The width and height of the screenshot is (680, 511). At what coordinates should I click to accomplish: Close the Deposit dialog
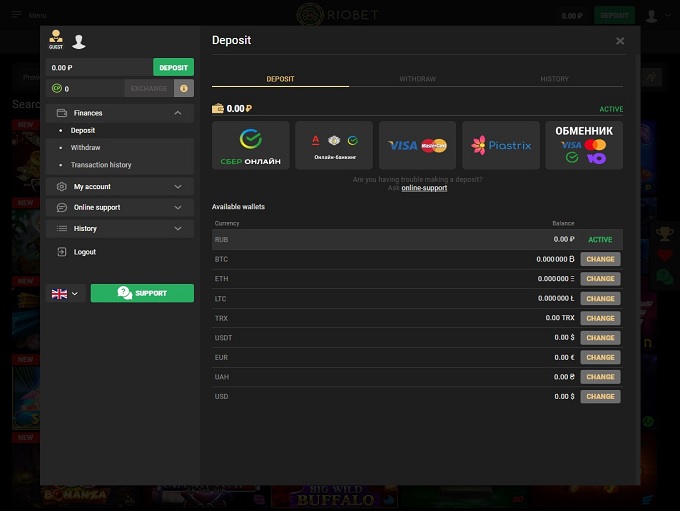tap(620, 41)
